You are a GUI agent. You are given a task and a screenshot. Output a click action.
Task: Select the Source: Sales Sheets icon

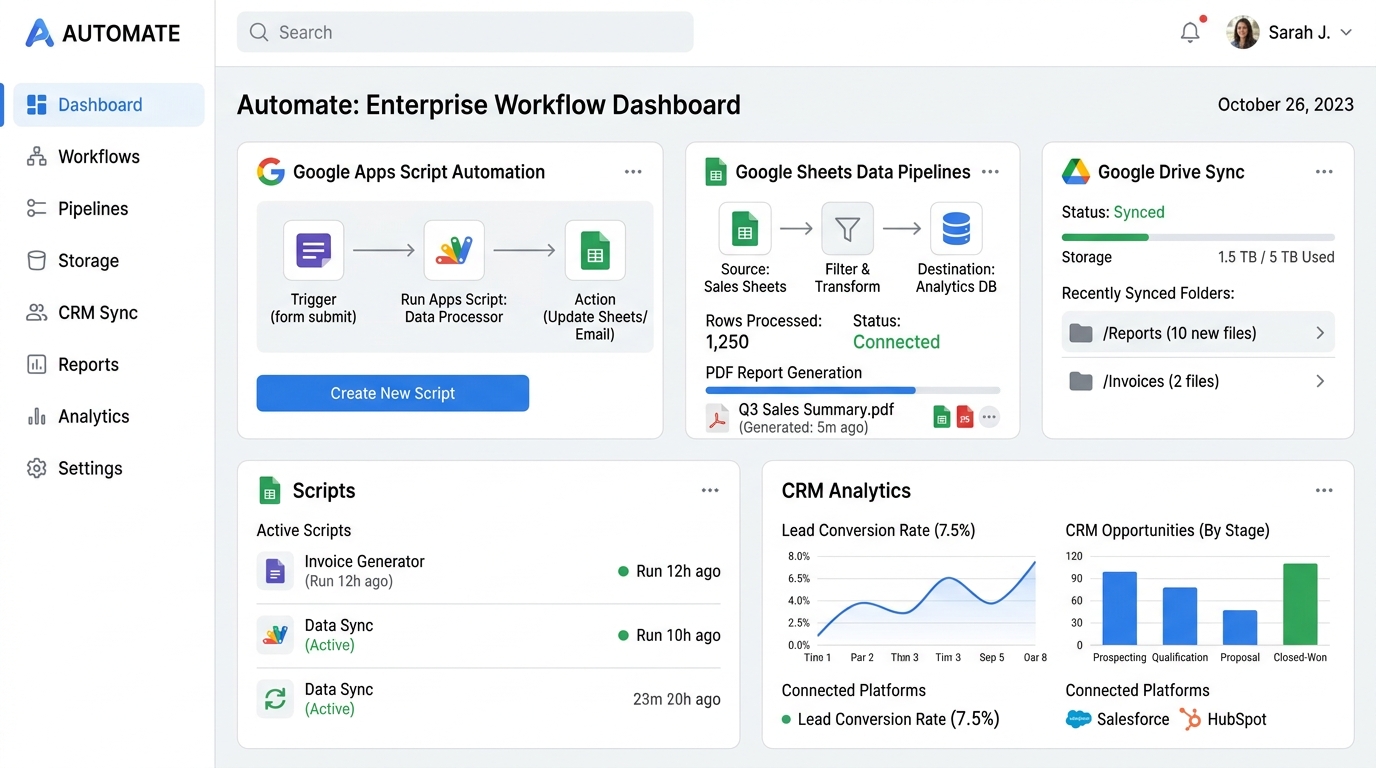[745, 229]
